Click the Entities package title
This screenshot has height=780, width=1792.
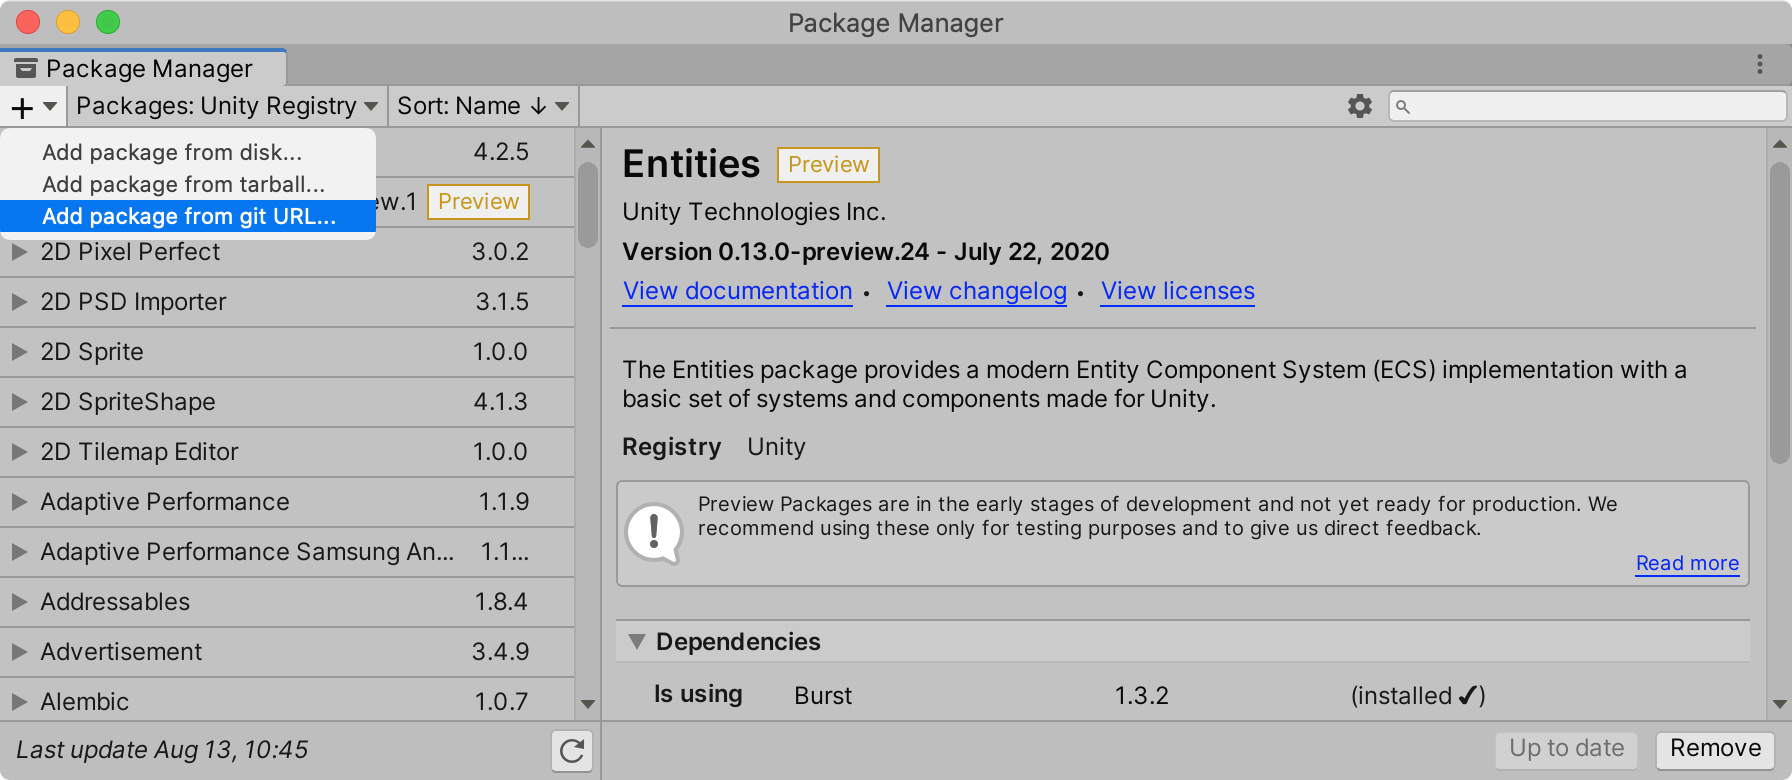(x=691, y=164)
